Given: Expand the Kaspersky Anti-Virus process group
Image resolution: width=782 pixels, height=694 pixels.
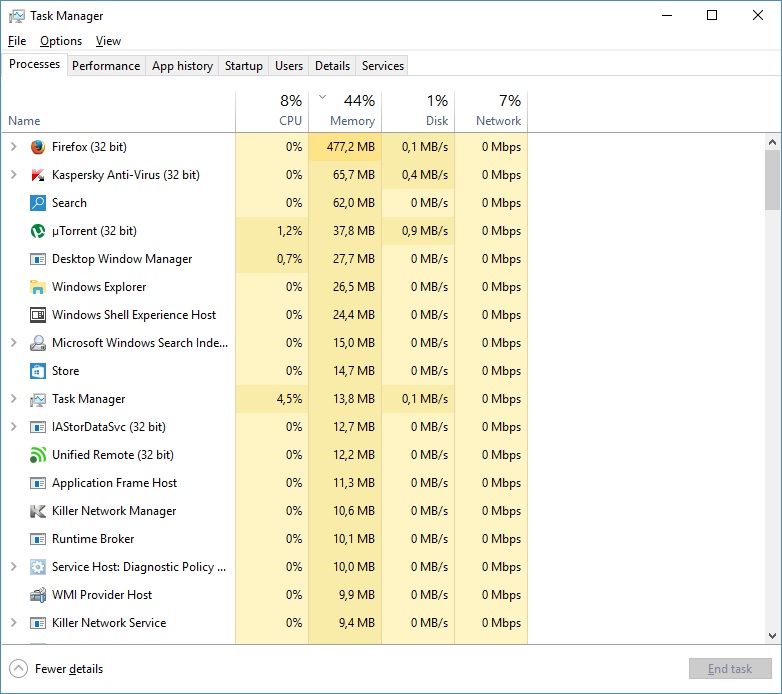Looking at the screenshot, I should click(14, 174).
